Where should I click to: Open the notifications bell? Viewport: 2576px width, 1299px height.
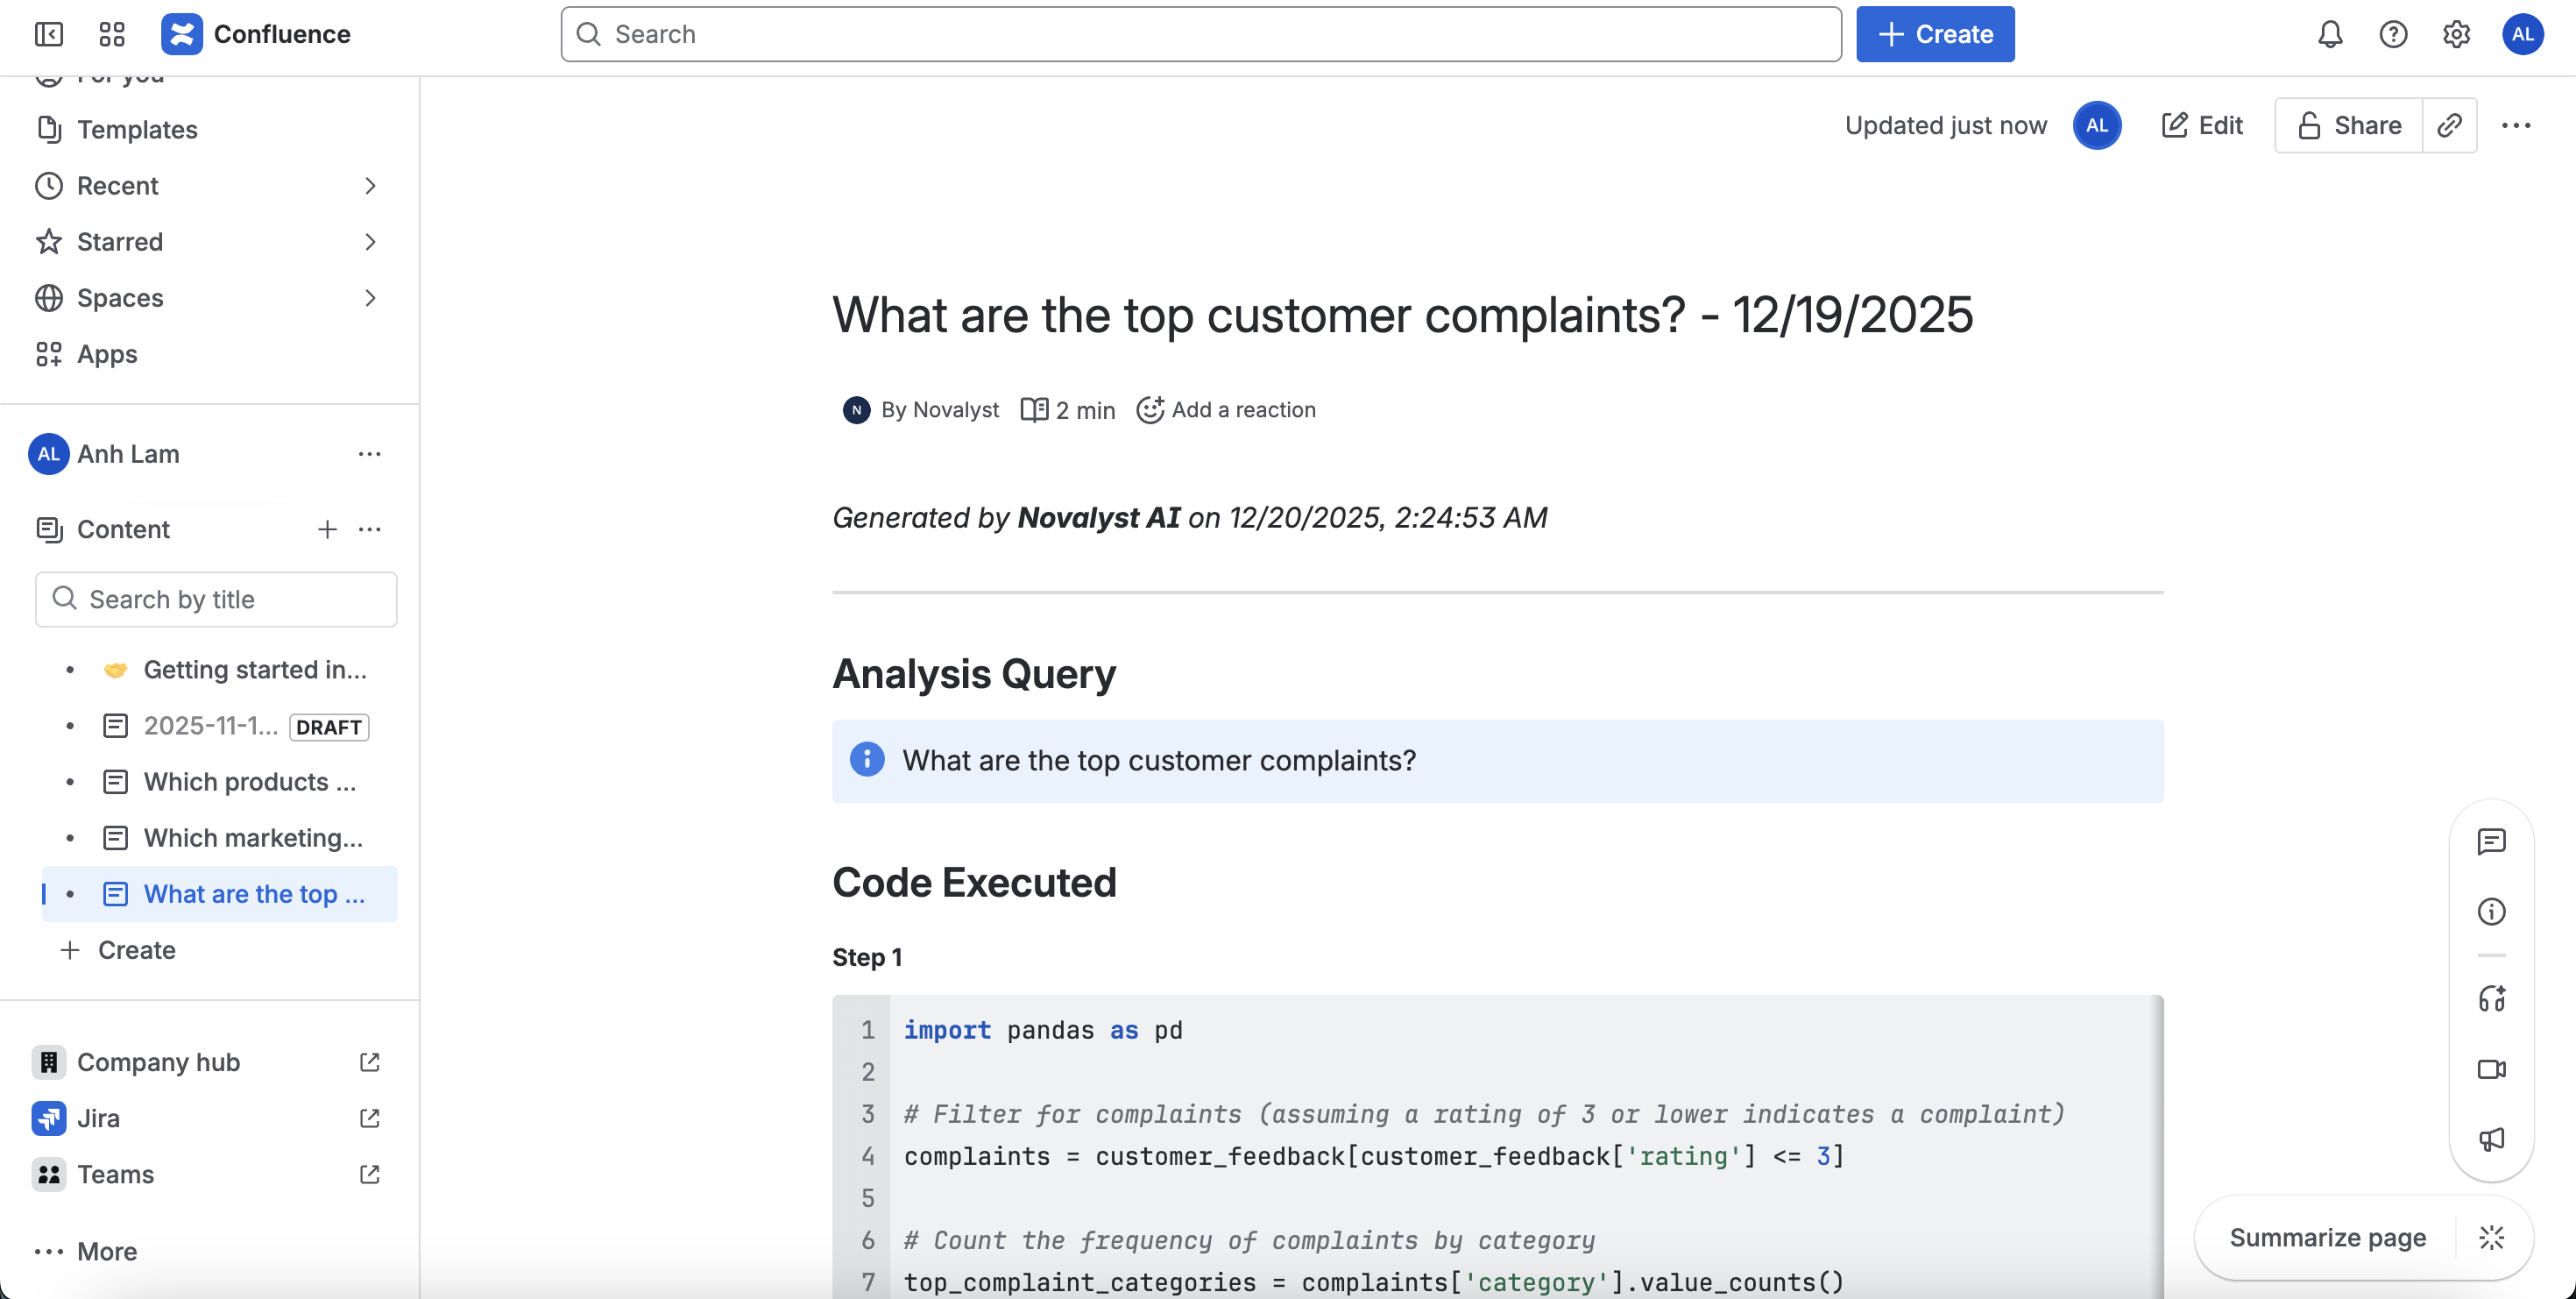tap(2330, 34)
